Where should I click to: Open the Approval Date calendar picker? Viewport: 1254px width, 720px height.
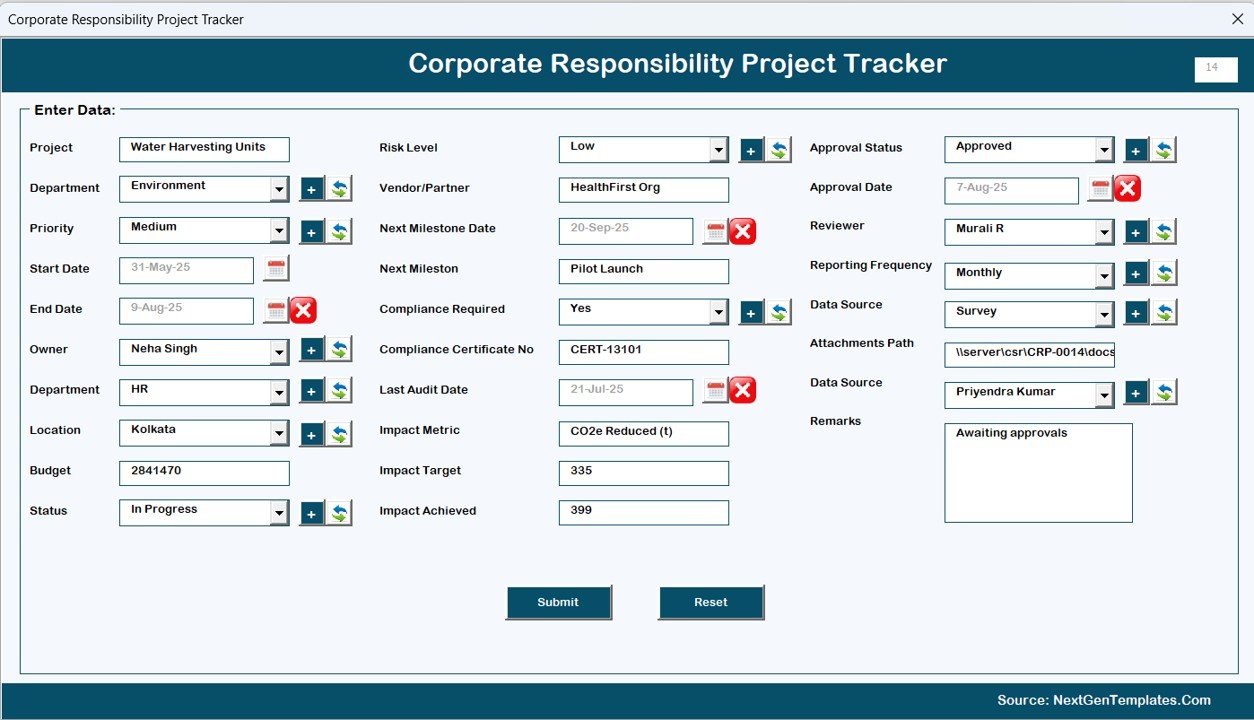1100,189
